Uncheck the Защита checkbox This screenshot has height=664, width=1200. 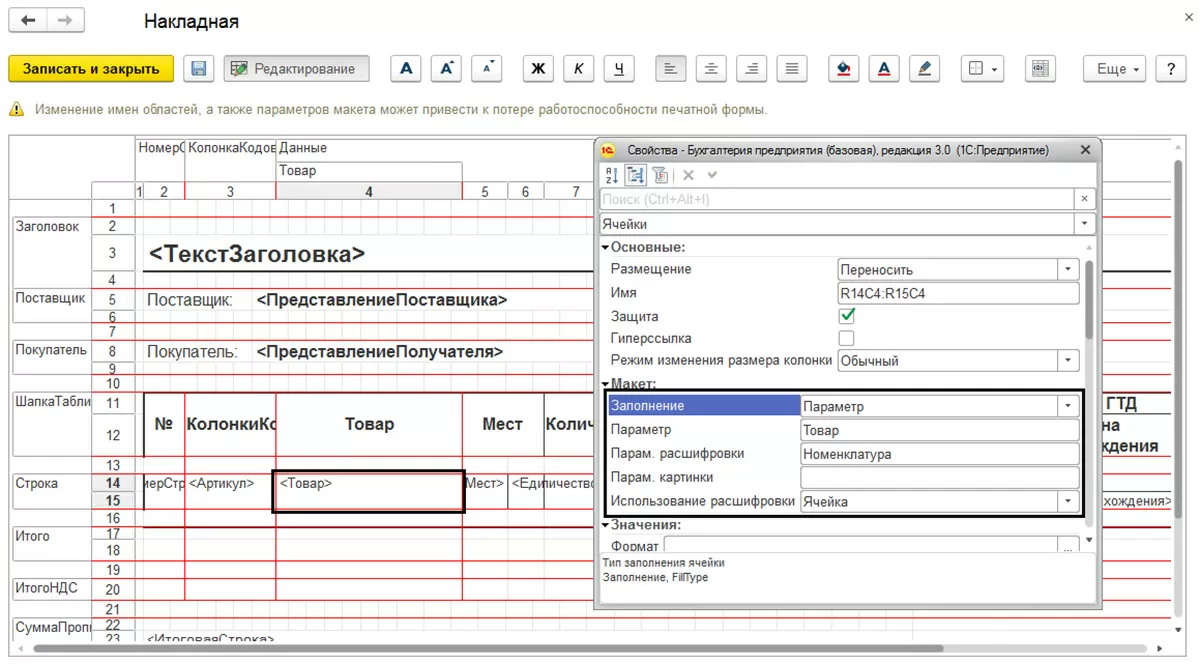[x=847, y=316]
